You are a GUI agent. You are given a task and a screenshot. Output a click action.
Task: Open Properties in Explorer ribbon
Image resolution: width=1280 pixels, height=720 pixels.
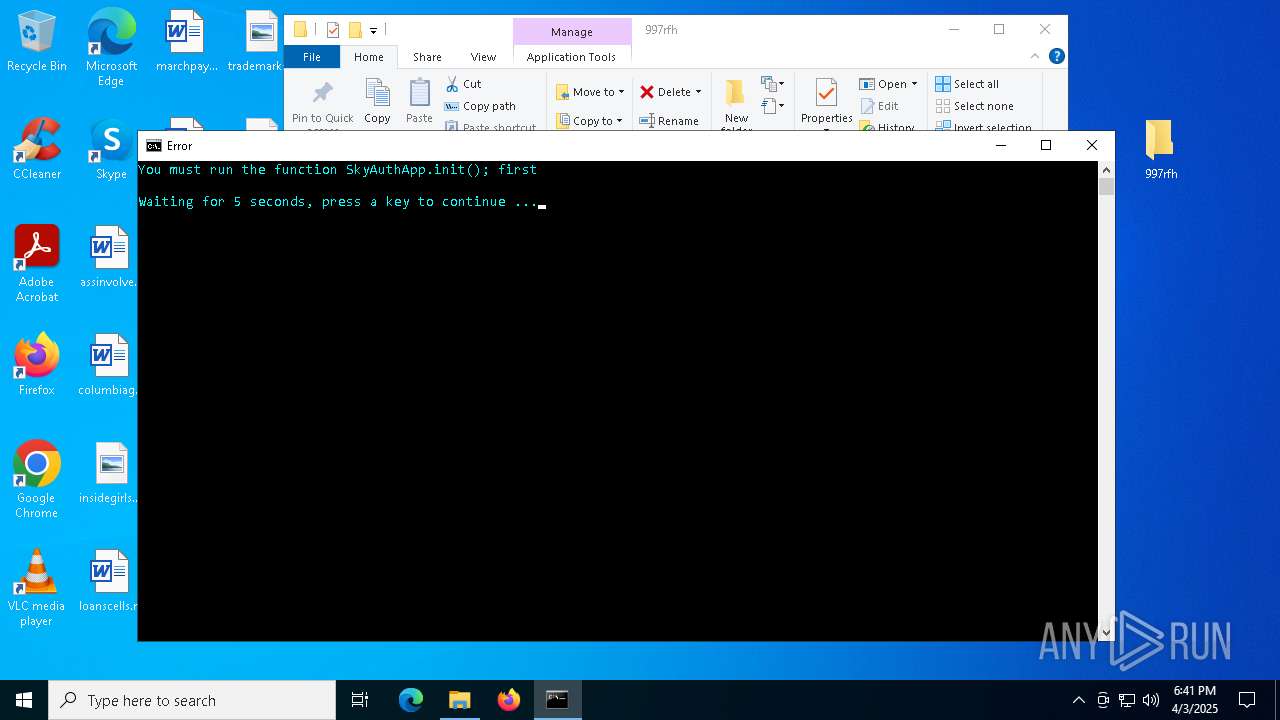coord(826,102)
